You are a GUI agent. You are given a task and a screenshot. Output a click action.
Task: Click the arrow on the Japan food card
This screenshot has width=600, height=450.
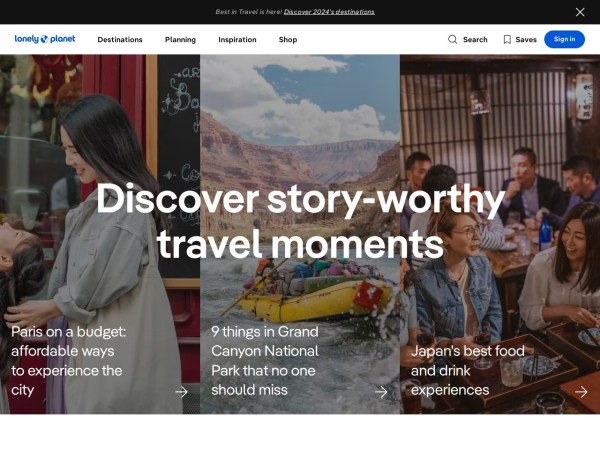pos(581,392)
